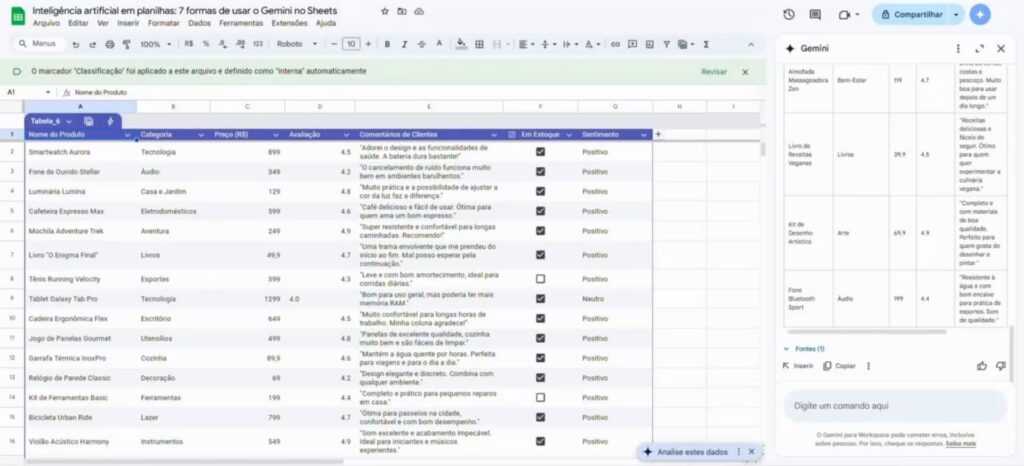The image size is (1024, 466).
Task: Uncheck stock box for Luminária Lumina
Action: point(540,191)
